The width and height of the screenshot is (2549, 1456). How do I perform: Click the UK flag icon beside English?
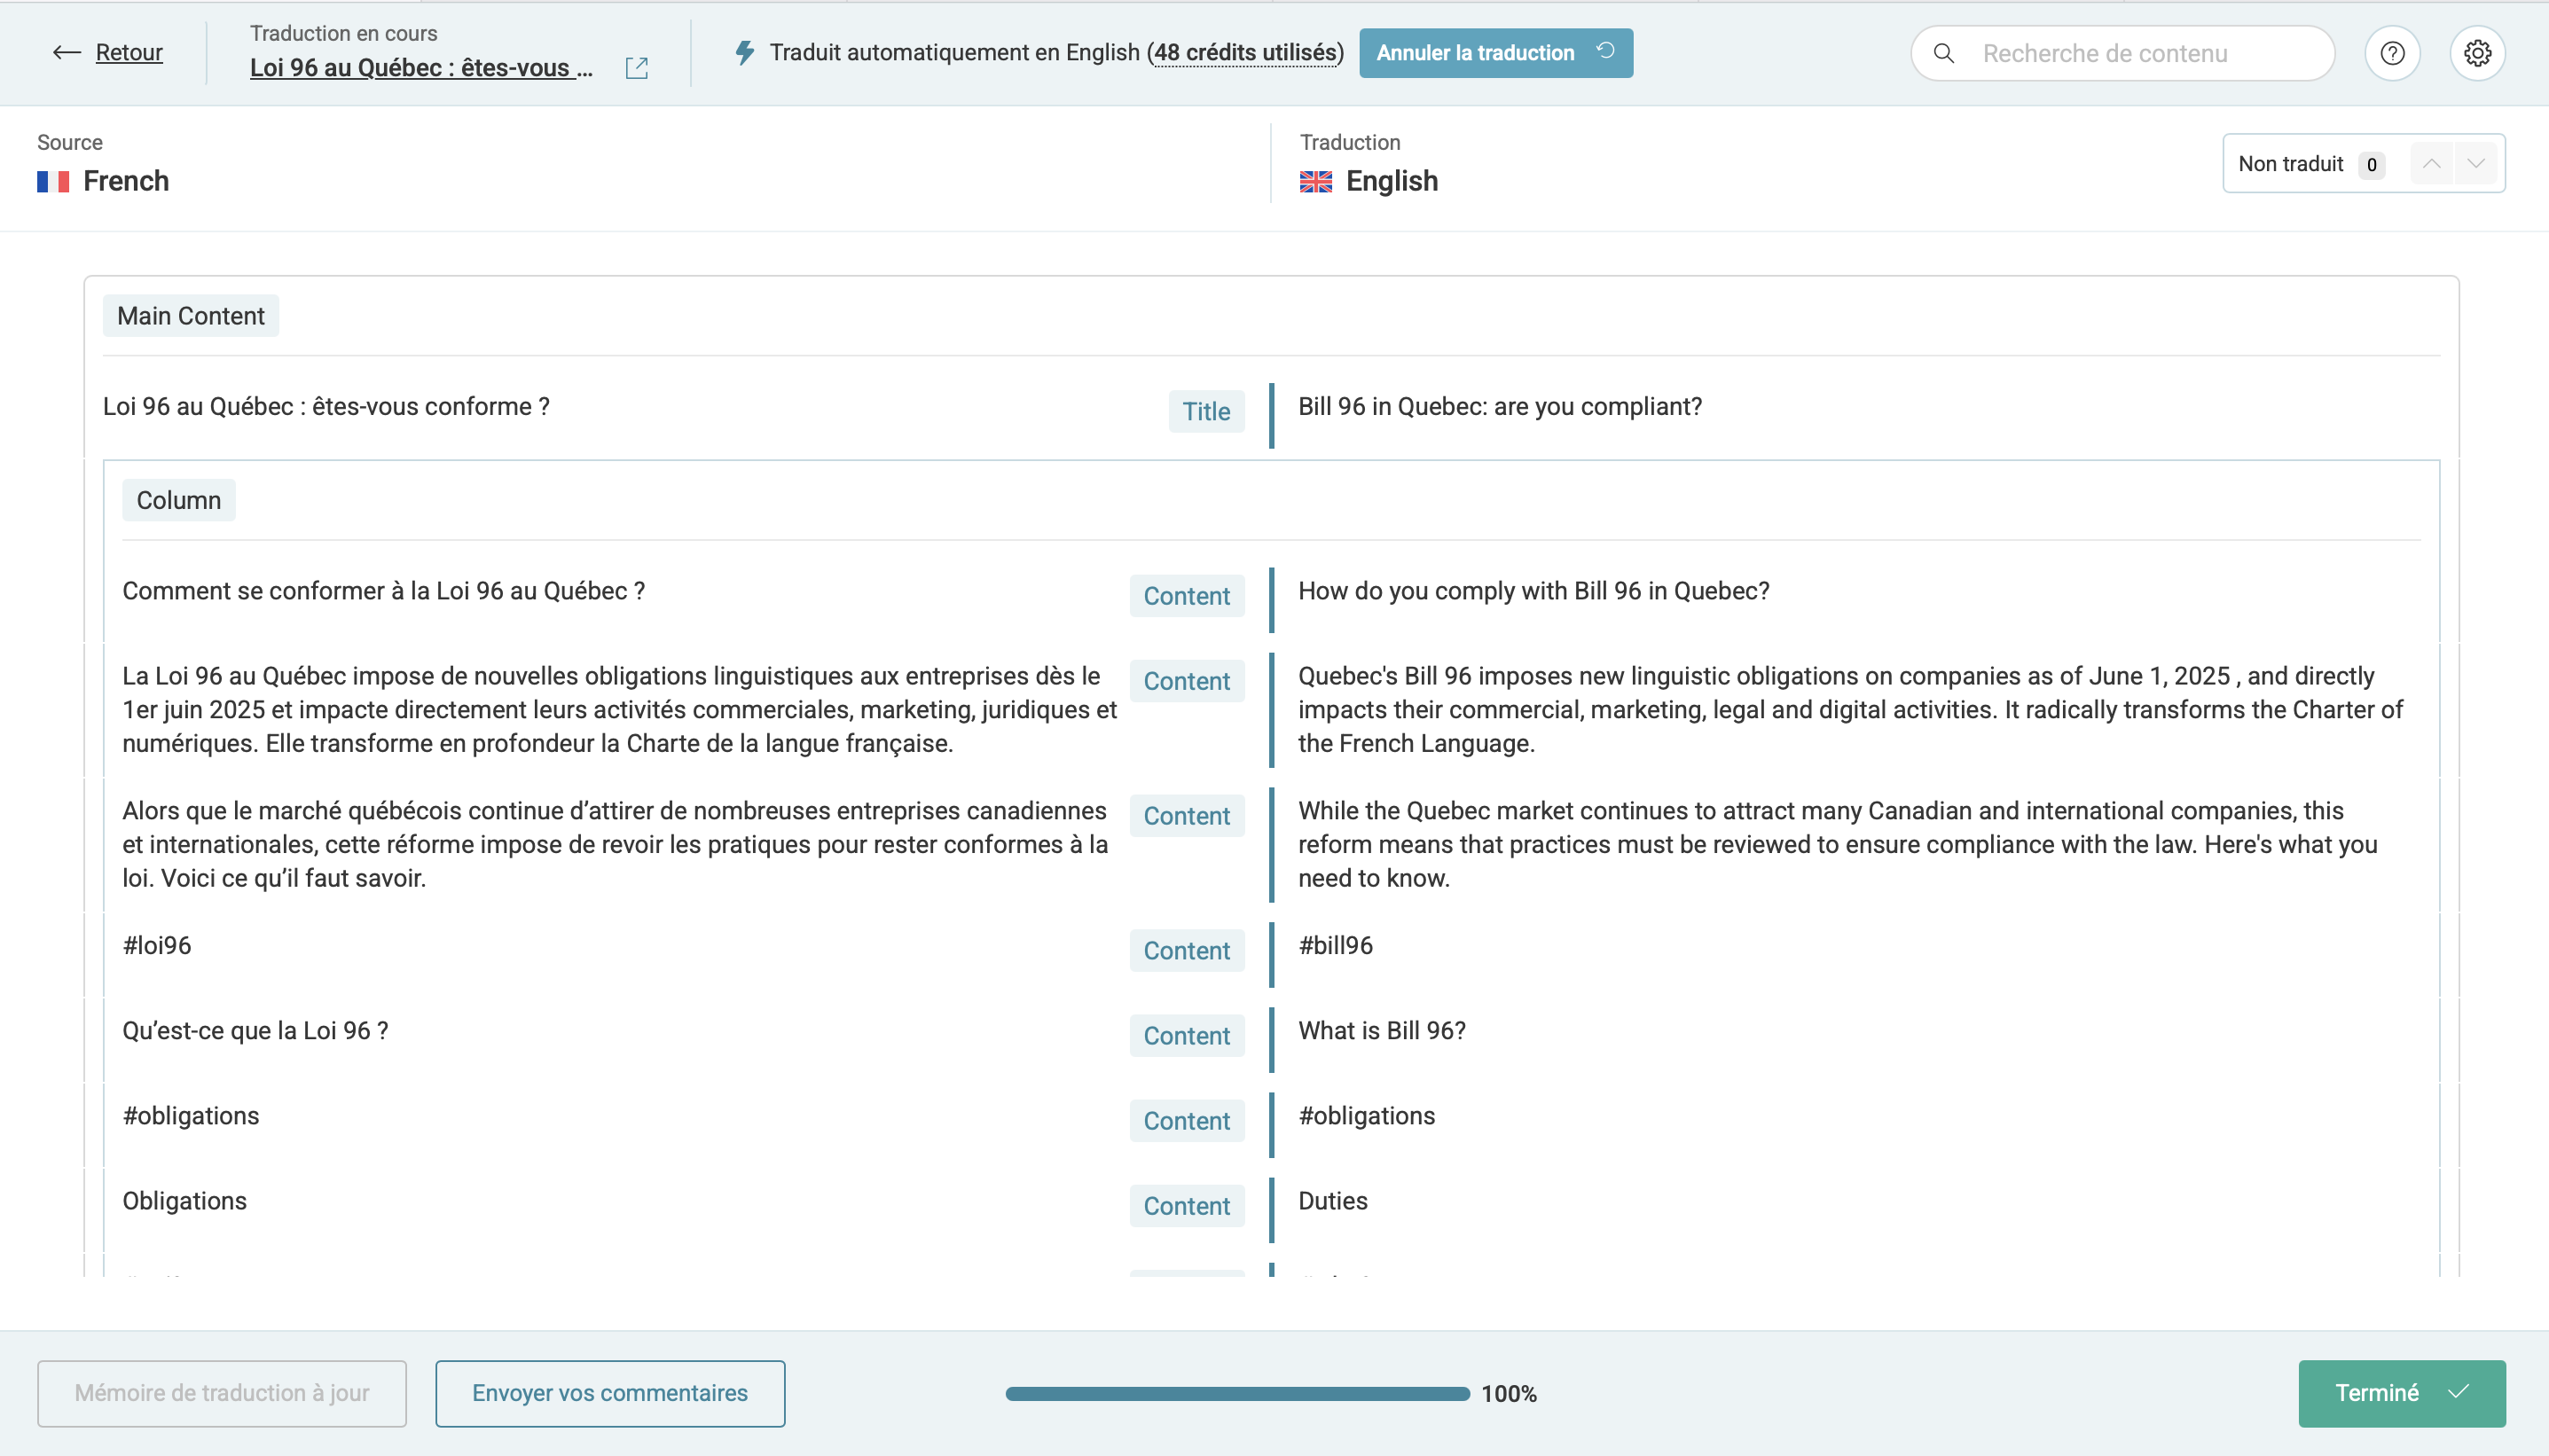1315,182
